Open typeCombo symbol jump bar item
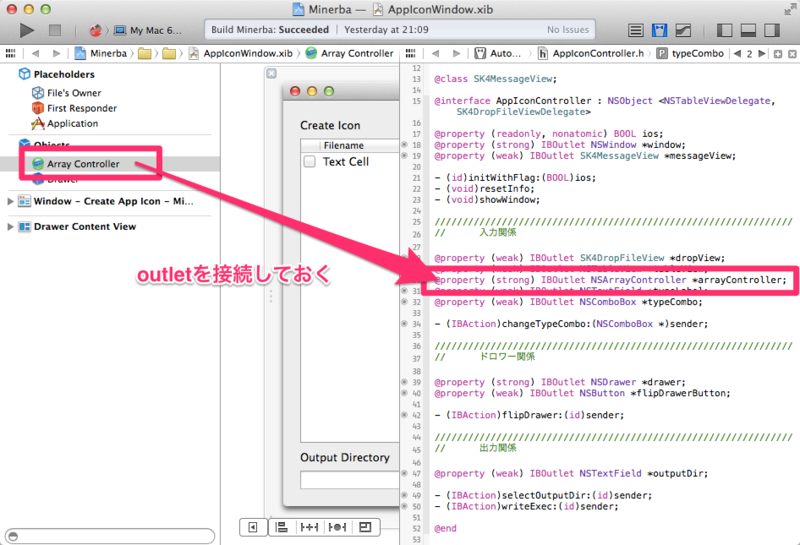Screen dimensions: 800x545 point(690,53)
